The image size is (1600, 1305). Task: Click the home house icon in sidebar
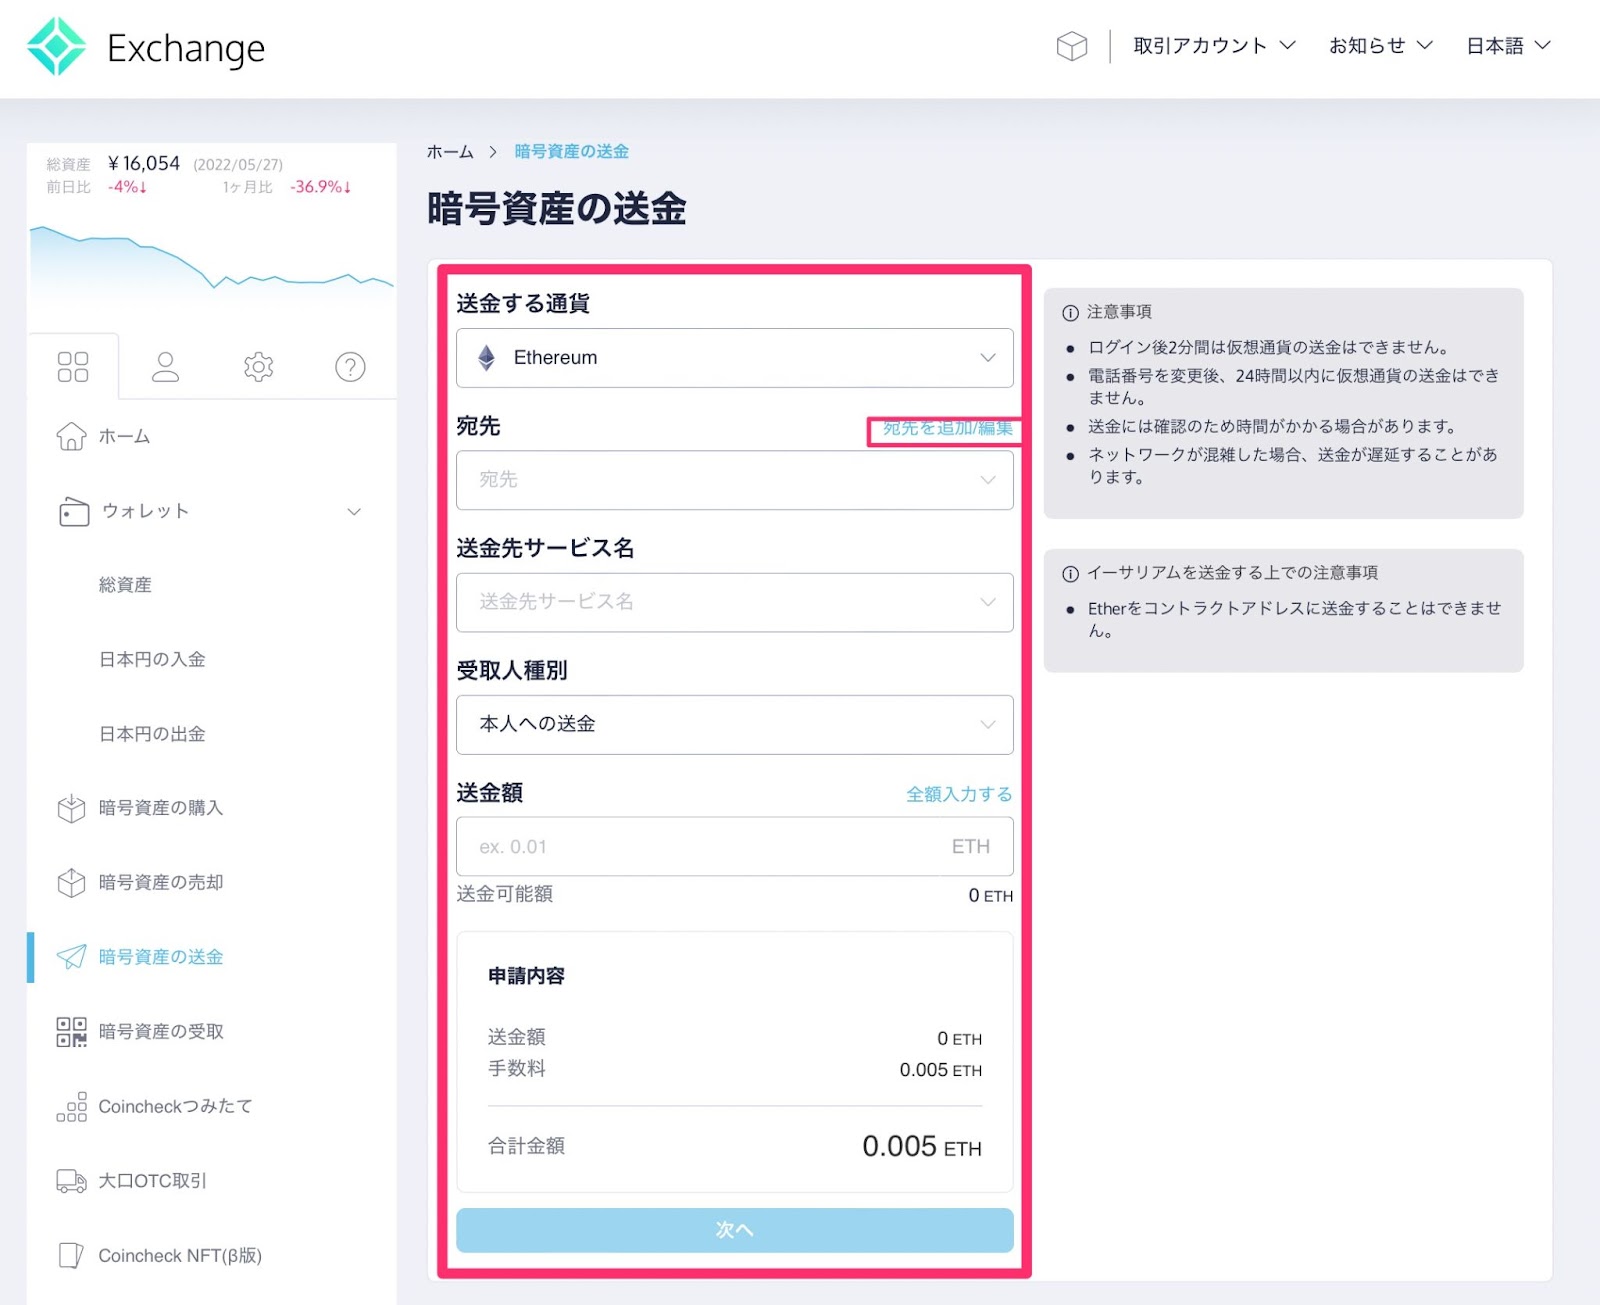click(x=71, y=437)
